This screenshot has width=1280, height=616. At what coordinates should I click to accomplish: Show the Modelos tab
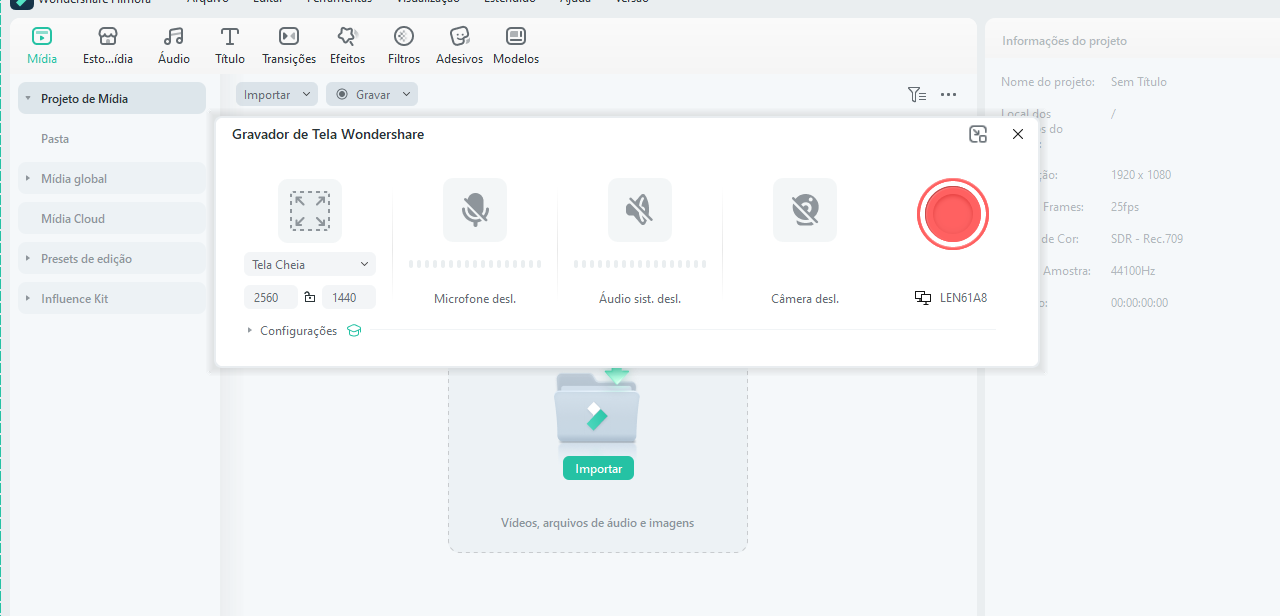tap(516, 46)
